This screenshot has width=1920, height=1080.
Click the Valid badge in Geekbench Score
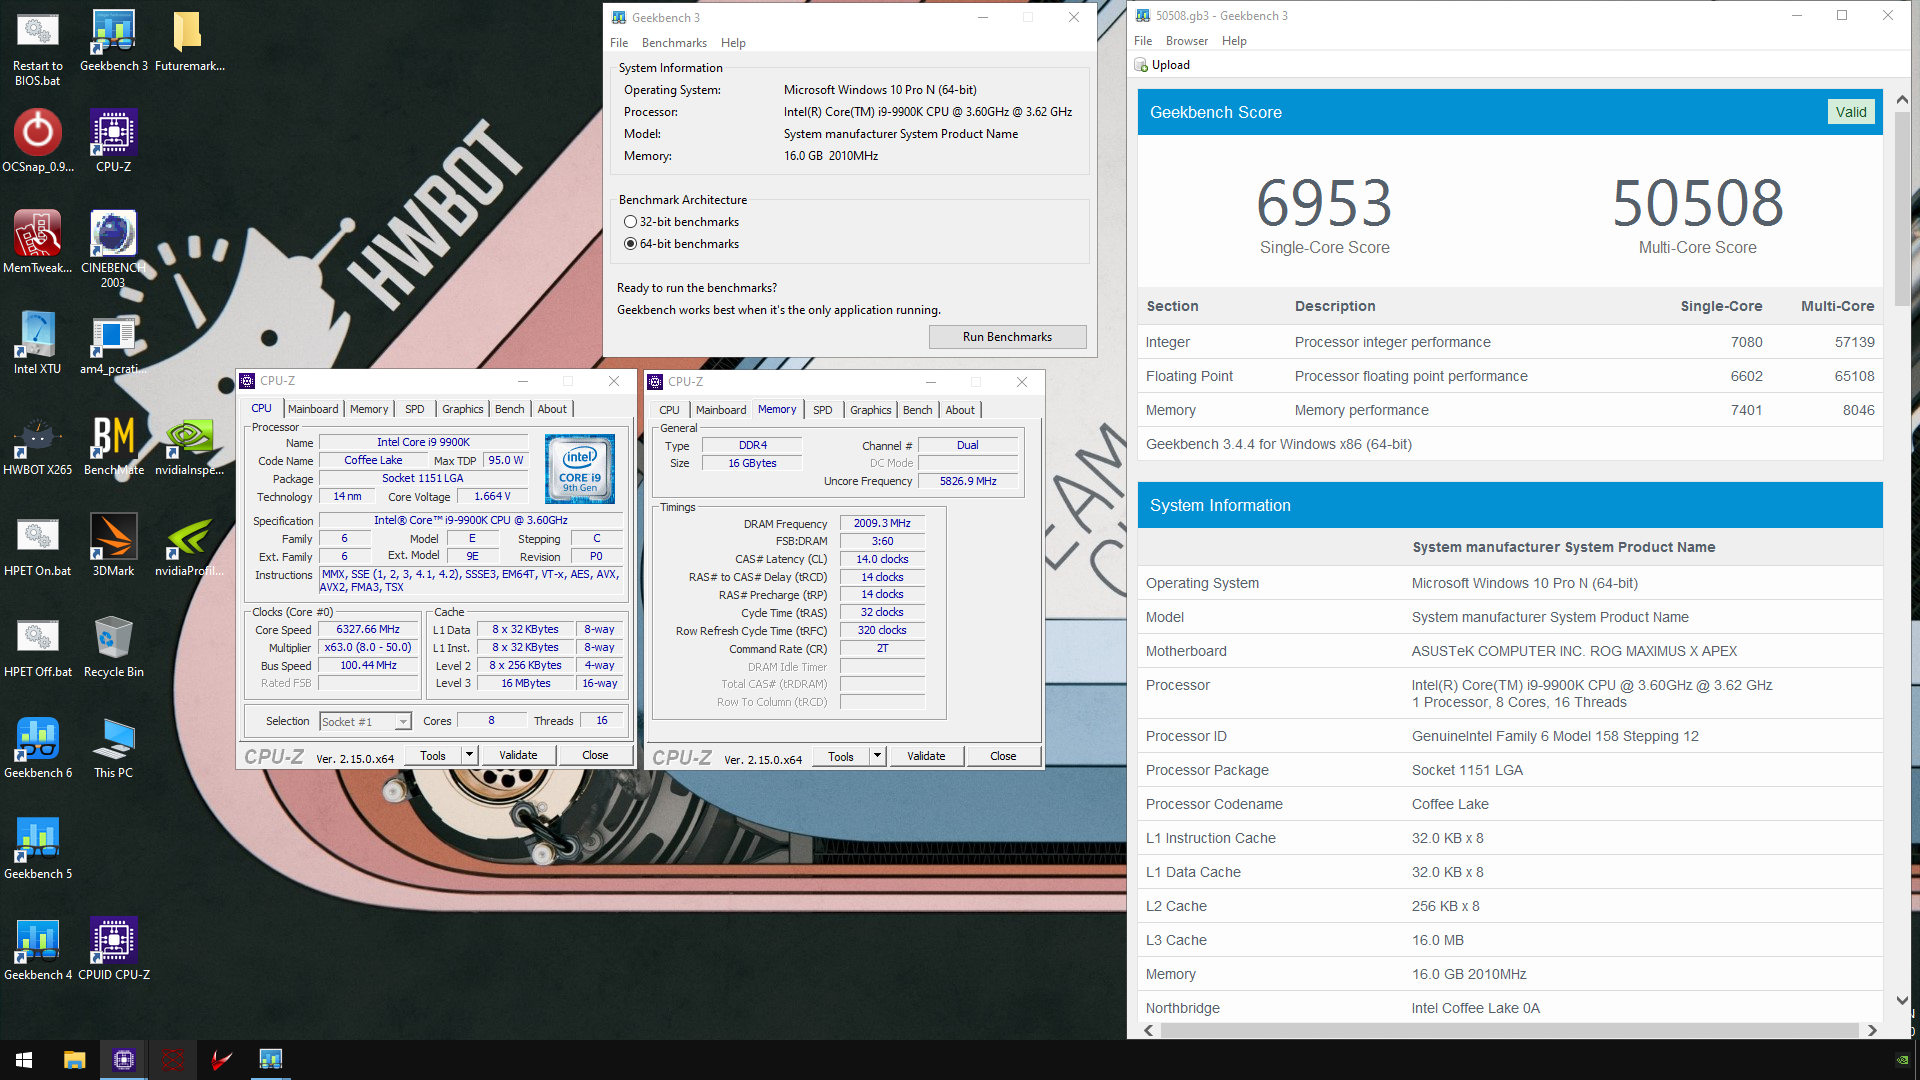(1850, 112)
